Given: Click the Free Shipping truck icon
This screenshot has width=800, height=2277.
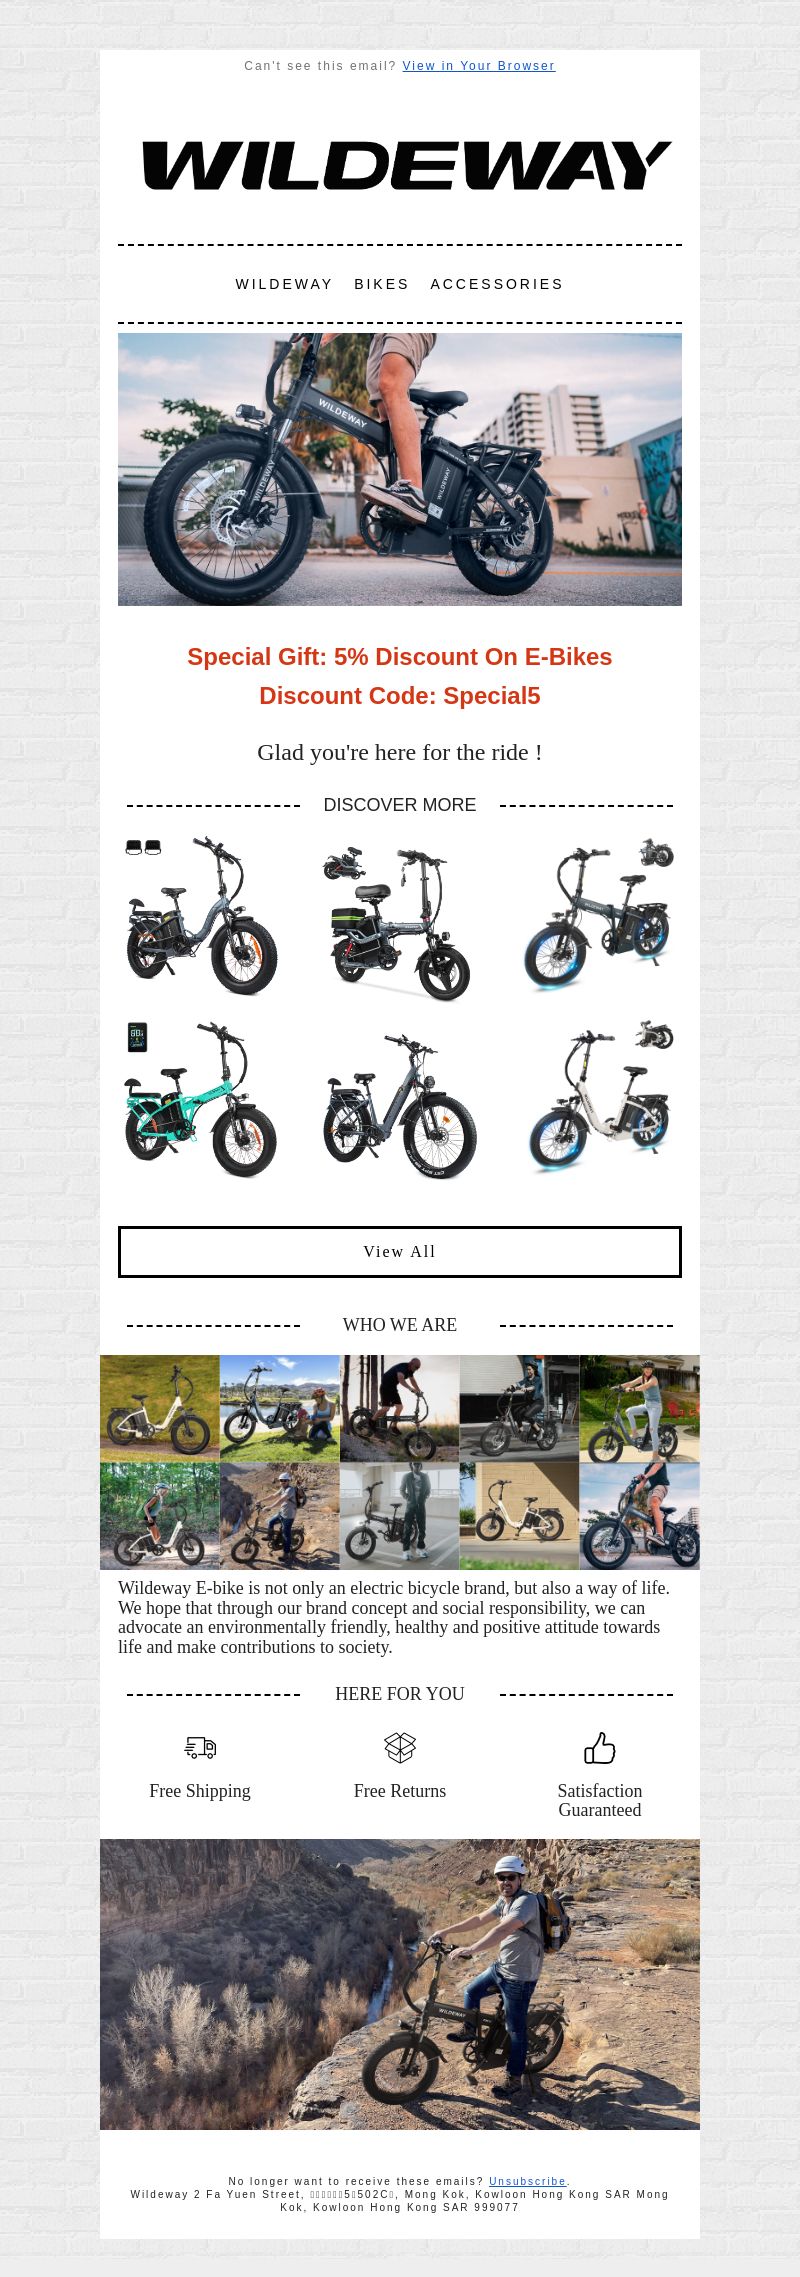Looking at the screenshot, I should point(200,1747).
